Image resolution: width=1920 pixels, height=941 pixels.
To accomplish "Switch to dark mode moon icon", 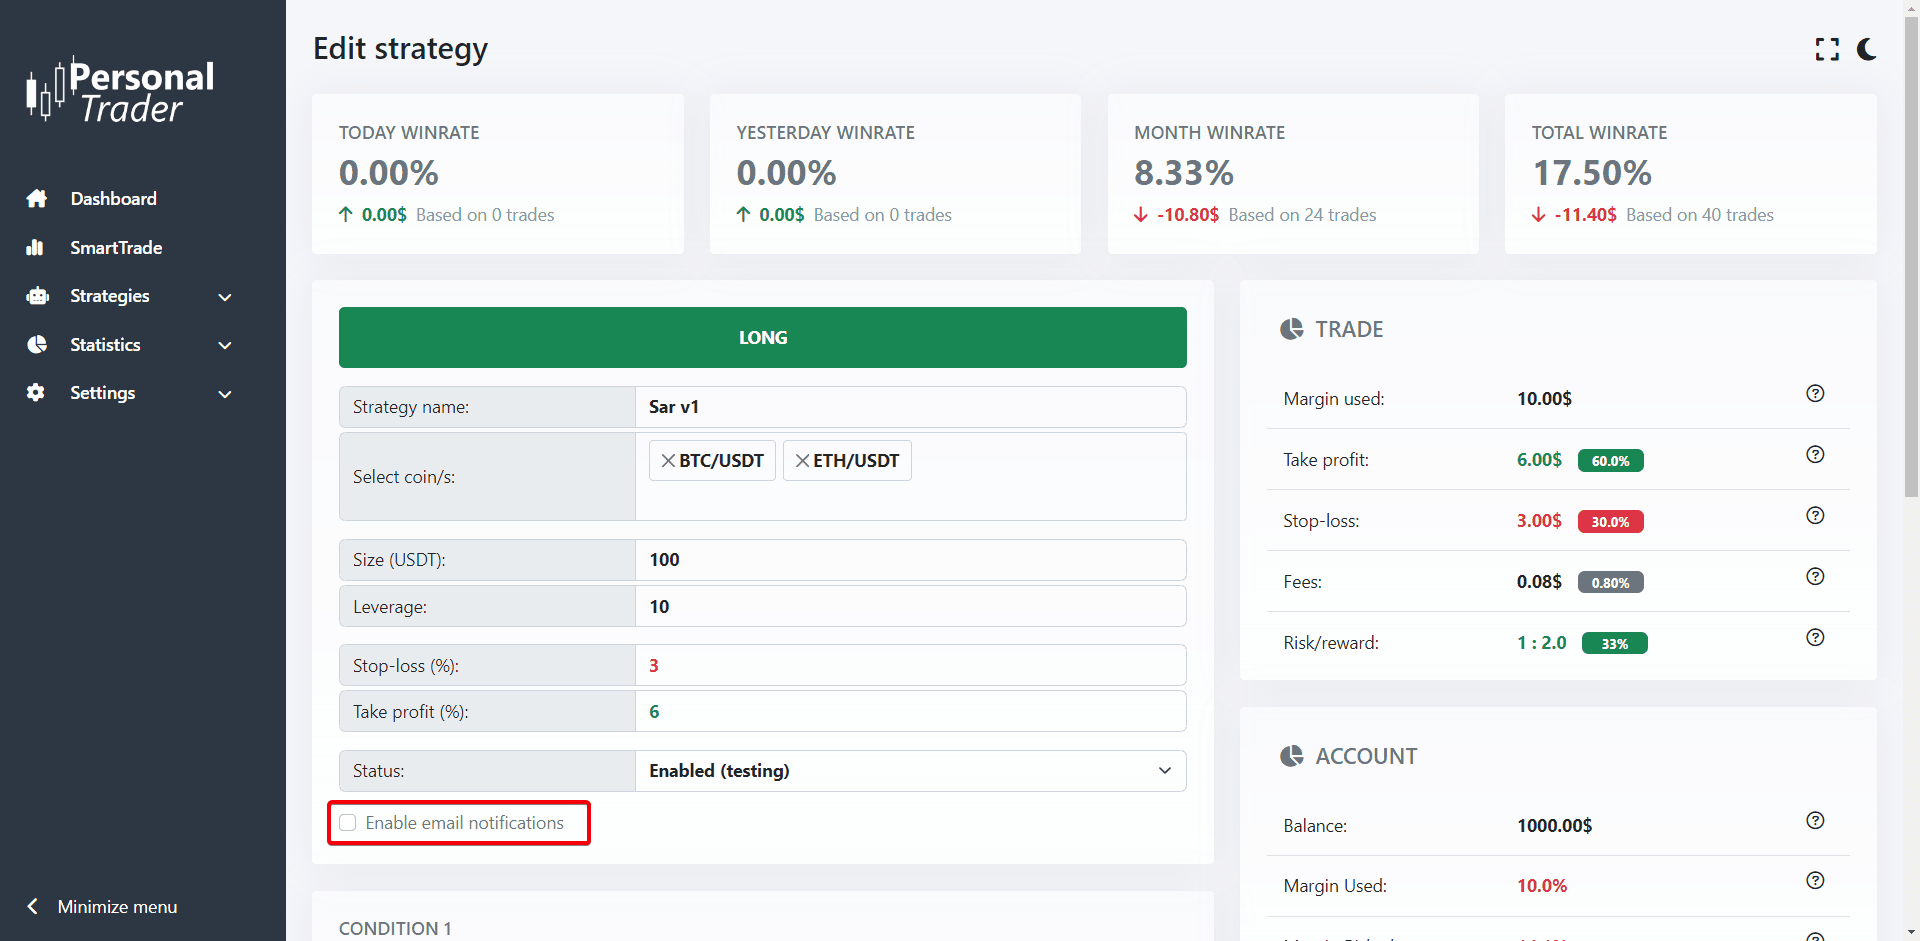I will pyautogui.click(x=1866, y=49).
